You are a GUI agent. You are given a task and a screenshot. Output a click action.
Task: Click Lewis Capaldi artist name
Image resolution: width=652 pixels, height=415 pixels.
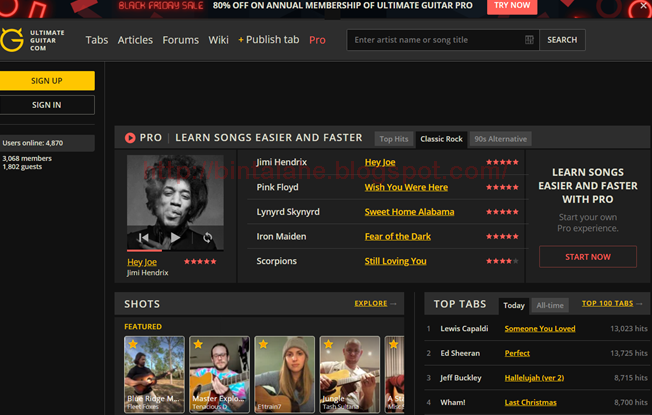pyautogui.click(x=464, y=329)
